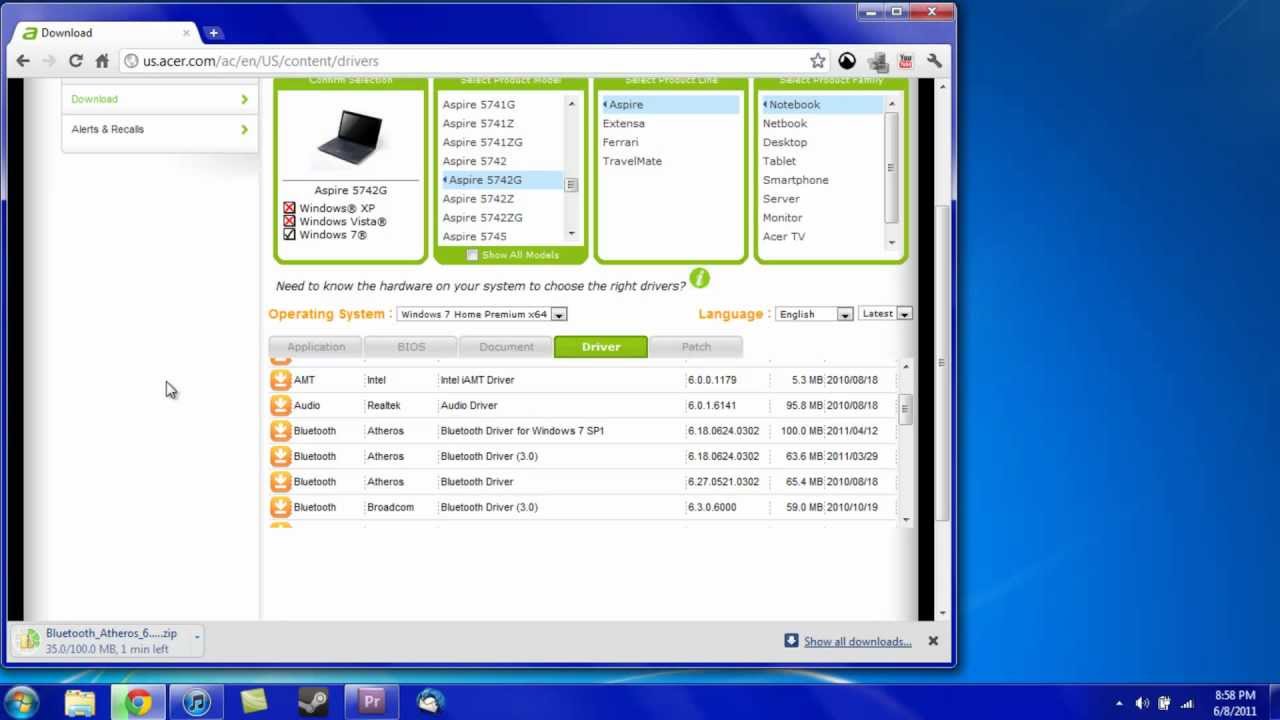Select Aspire 5745 model
This screenshot has height=720, width=1280.
[474, 237]
